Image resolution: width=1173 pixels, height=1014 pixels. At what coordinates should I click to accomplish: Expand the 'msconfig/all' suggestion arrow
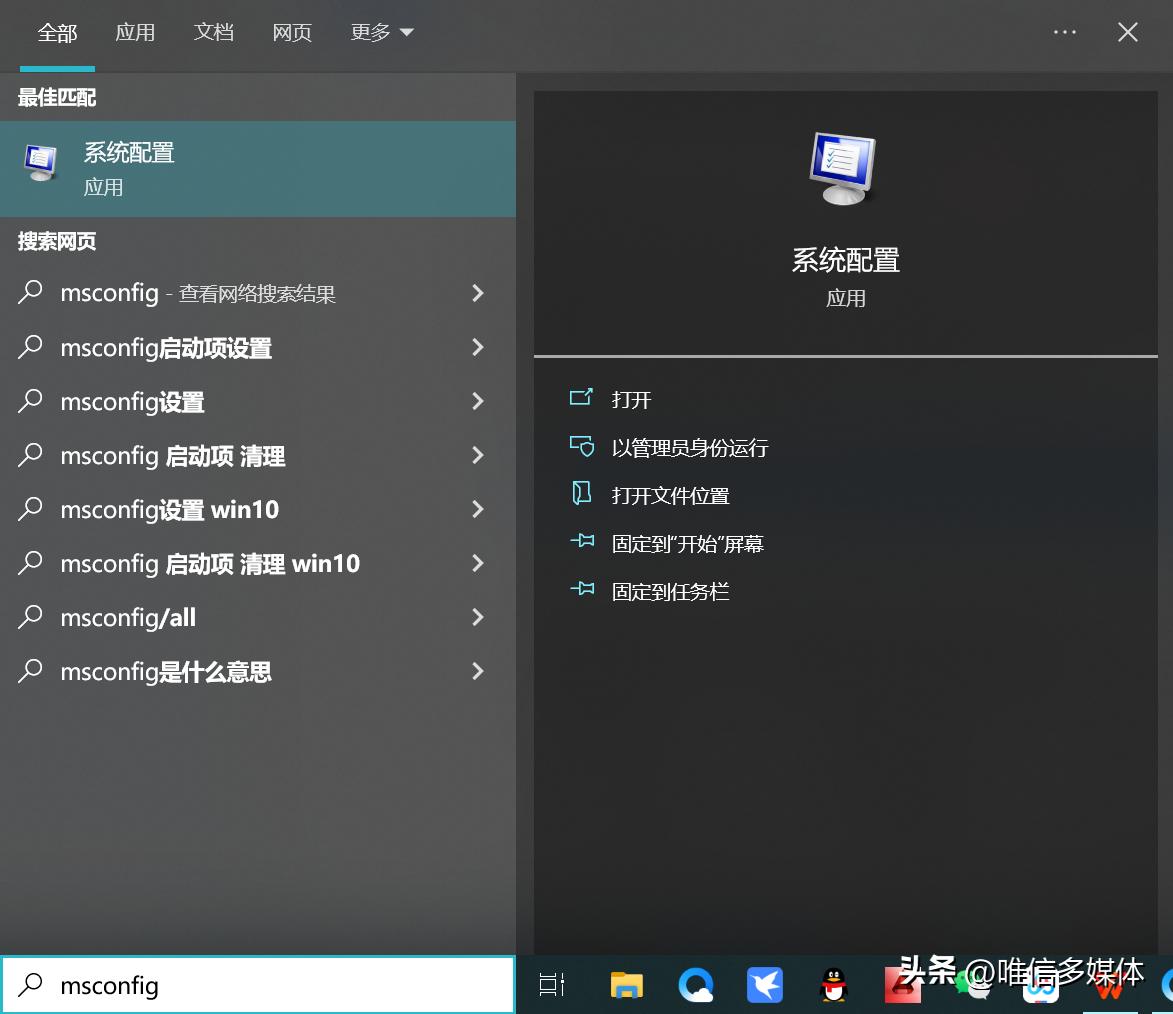[478, 617]
